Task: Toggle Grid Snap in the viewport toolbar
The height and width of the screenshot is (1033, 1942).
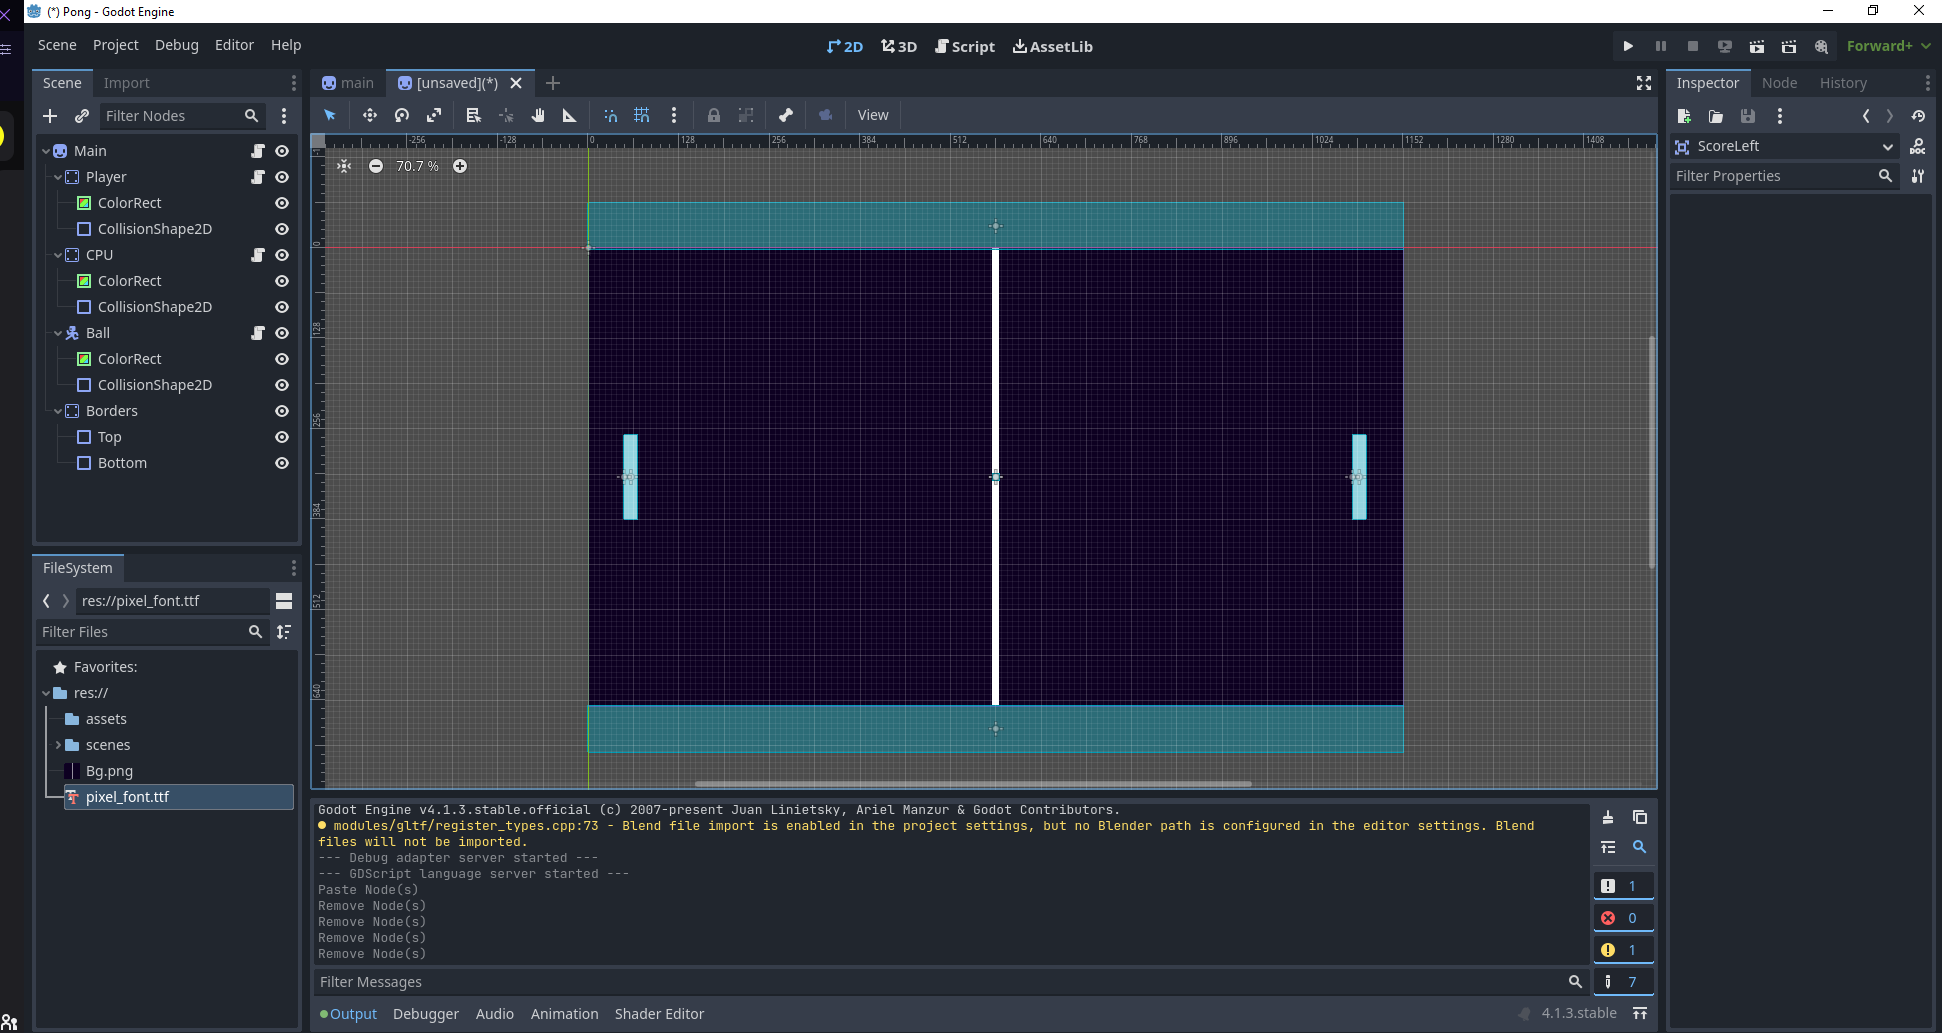Action: point(642,115)
